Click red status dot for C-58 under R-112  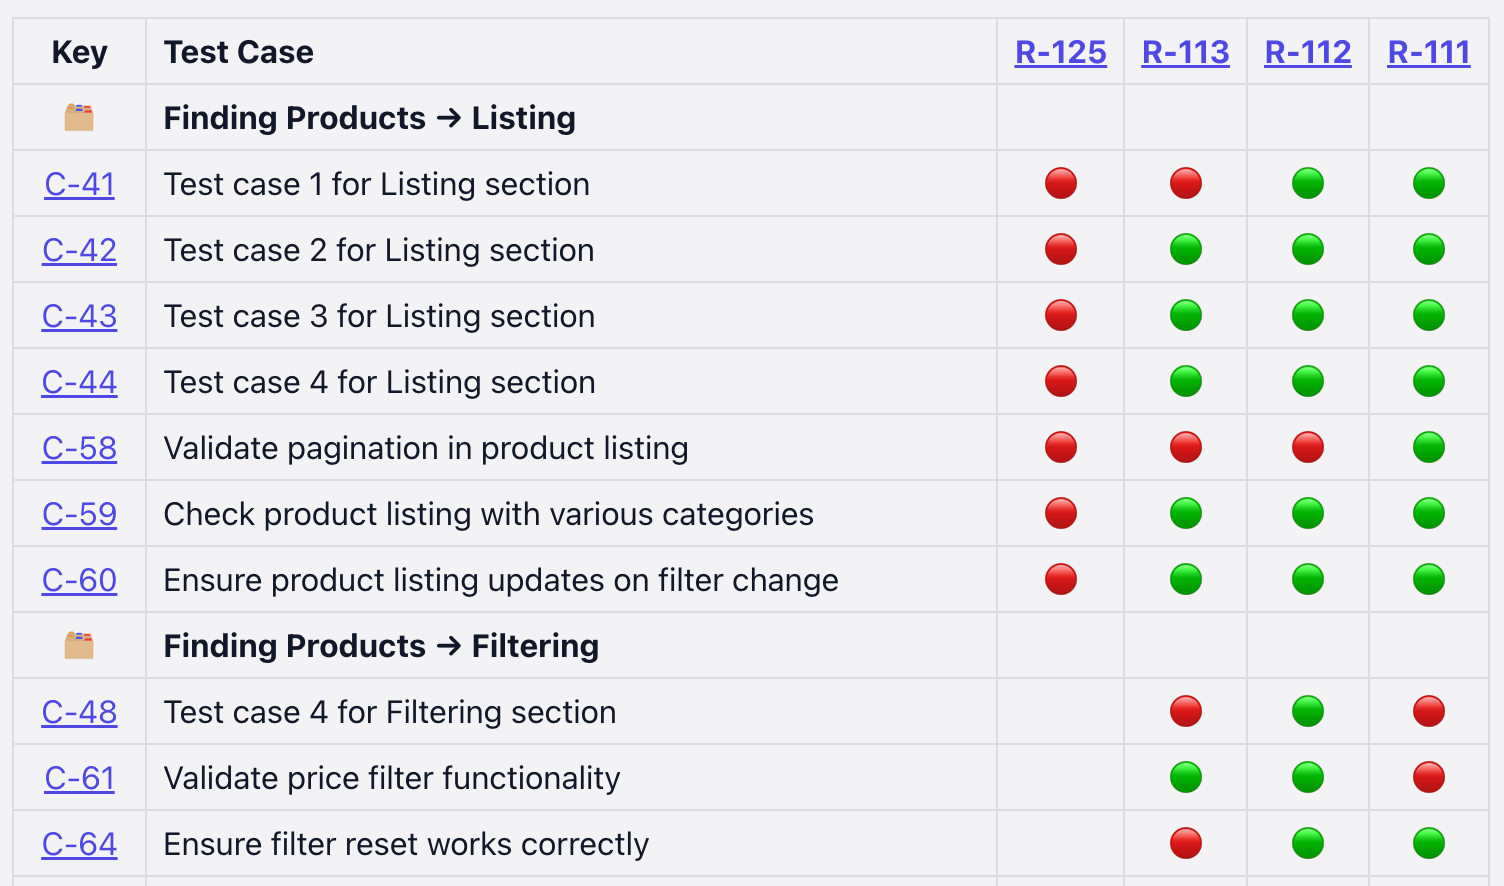click(1308, 448)
